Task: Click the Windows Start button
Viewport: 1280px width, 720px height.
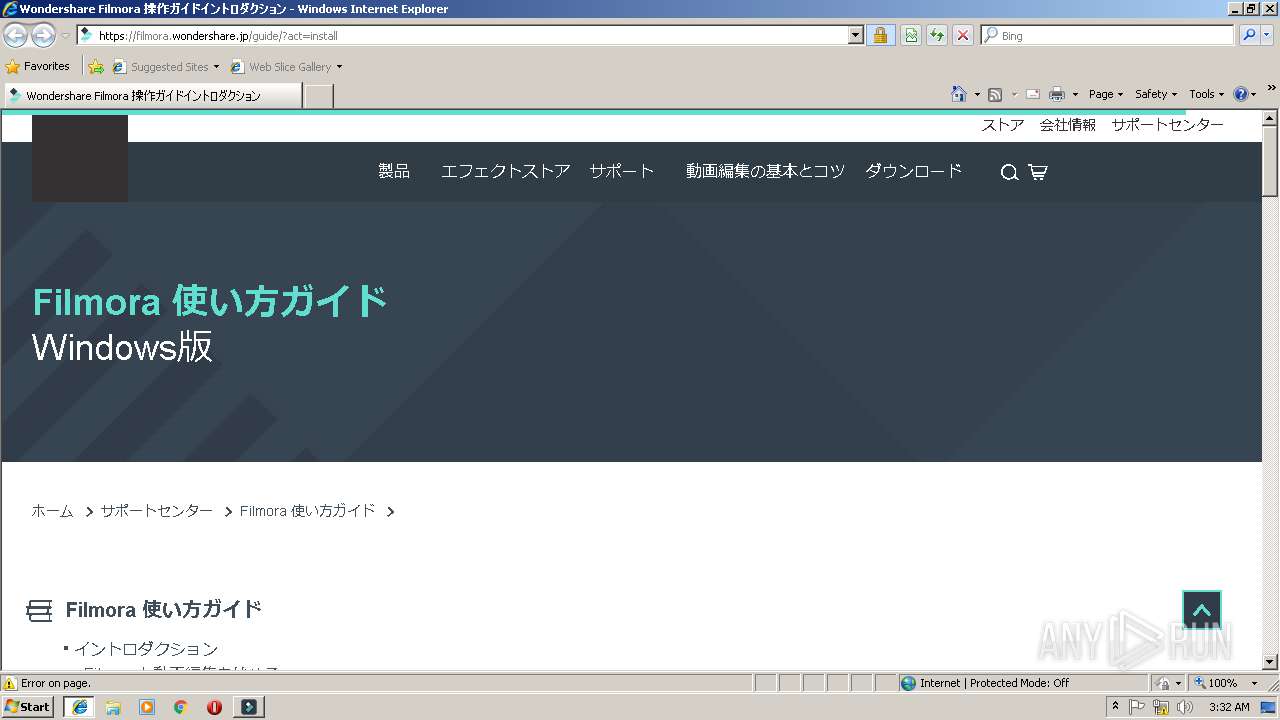Action: 28,707
